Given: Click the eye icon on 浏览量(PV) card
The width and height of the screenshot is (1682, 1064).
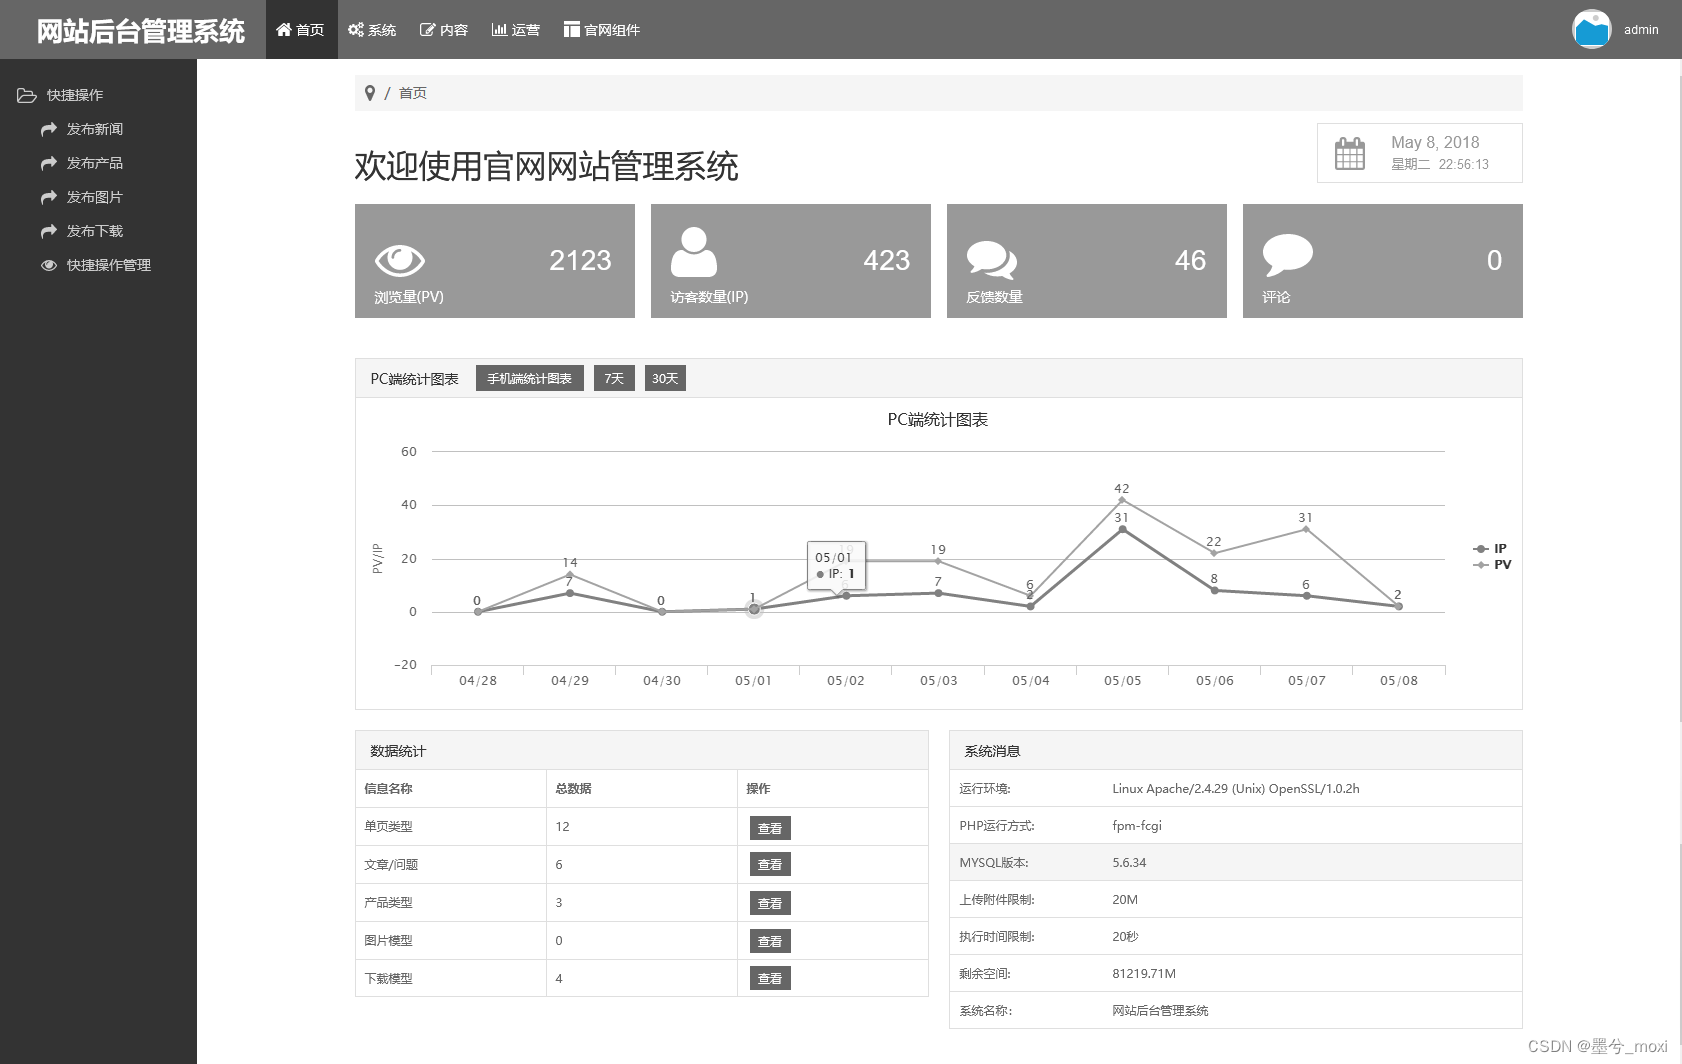Looking at the screenshot, I should (x=400, y=260).
